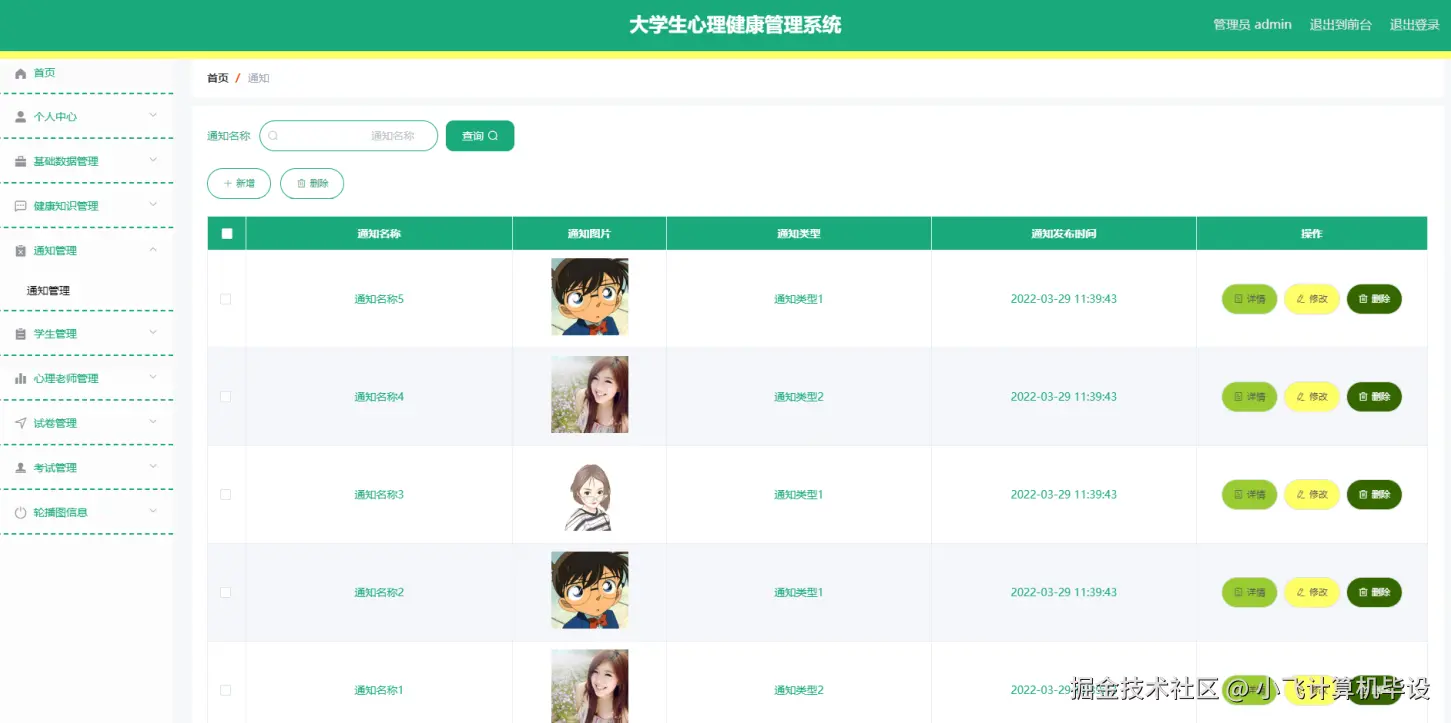Click the chat icon beside 健康知识管理
The width and height of the screenshot is (1451, 723).
[20, 206]
